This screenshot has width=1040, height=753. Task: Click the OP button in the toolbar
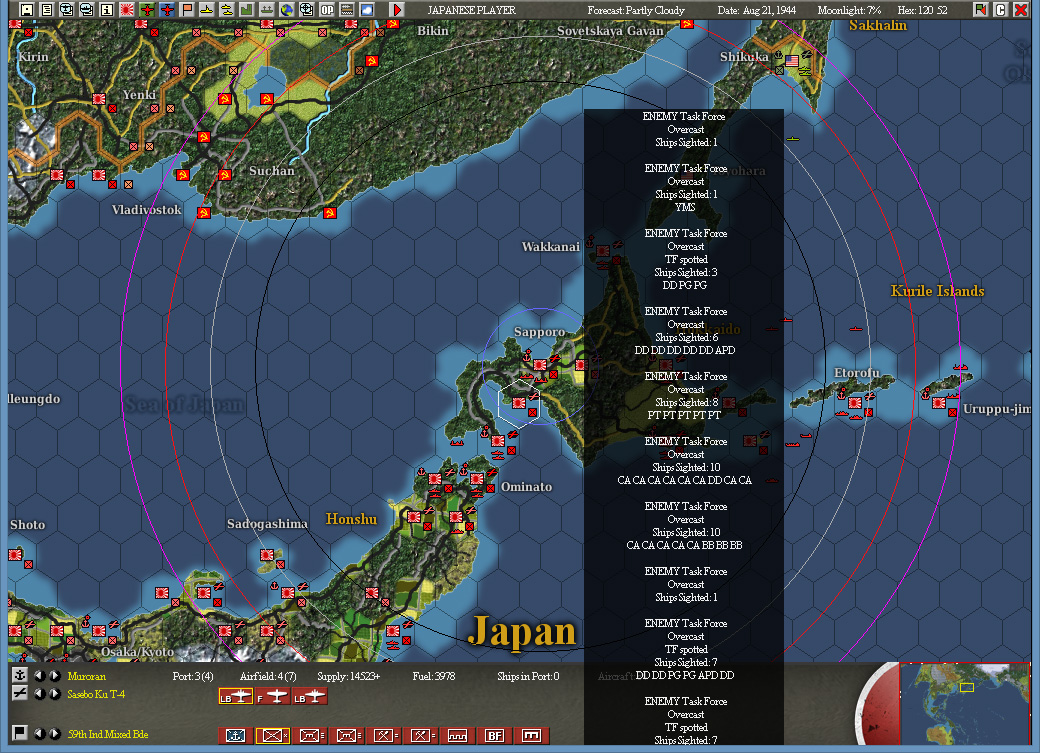pyautogui.click(x=327, y=9)
